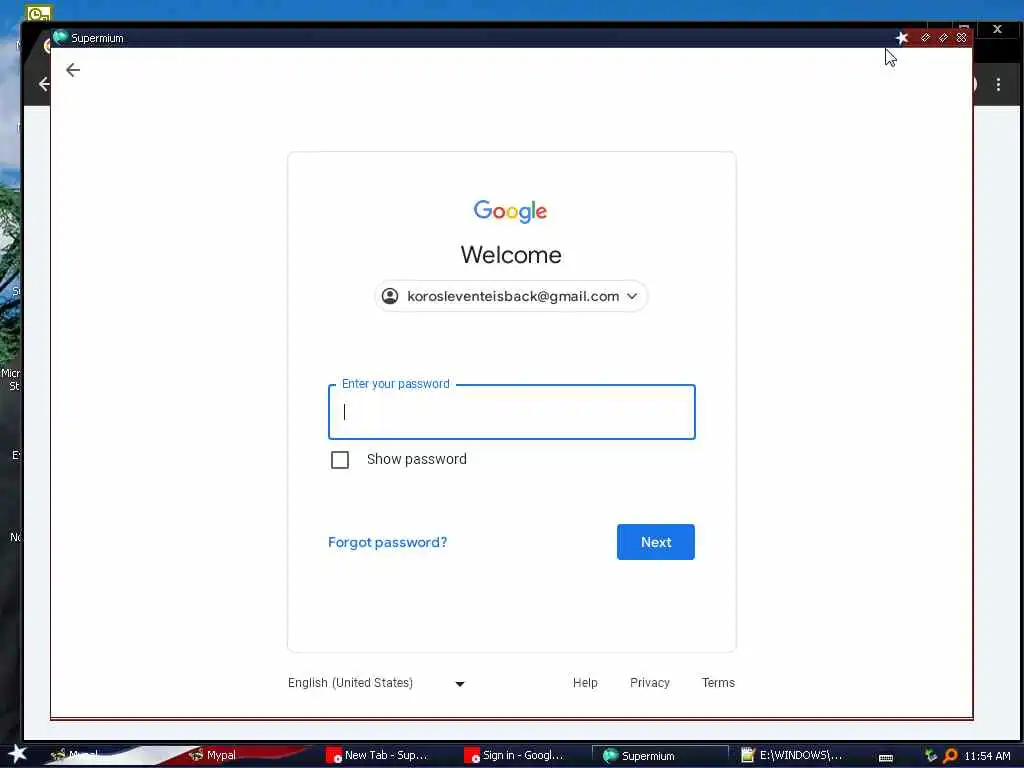The image size is (1024, 768).
Task: Click the Google logo
Action: coord(511,211)
